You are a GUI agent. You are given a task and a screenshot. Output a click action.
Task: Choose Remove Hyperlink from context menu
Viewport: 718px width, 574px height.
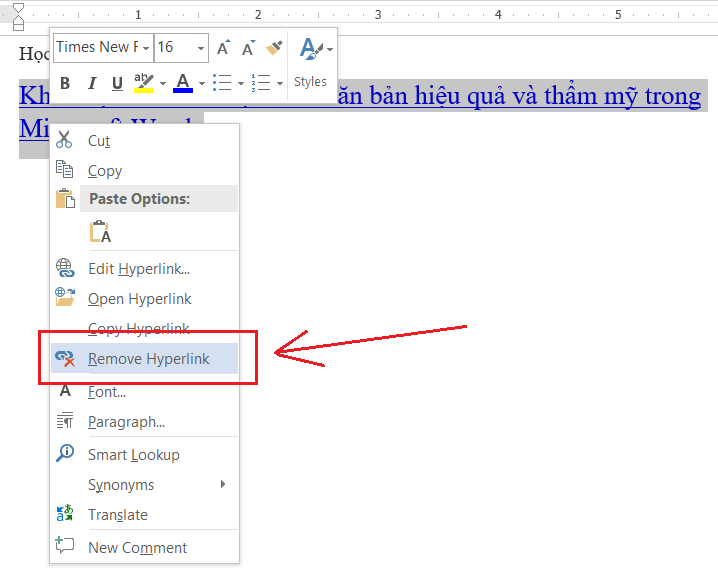[148, 358]
